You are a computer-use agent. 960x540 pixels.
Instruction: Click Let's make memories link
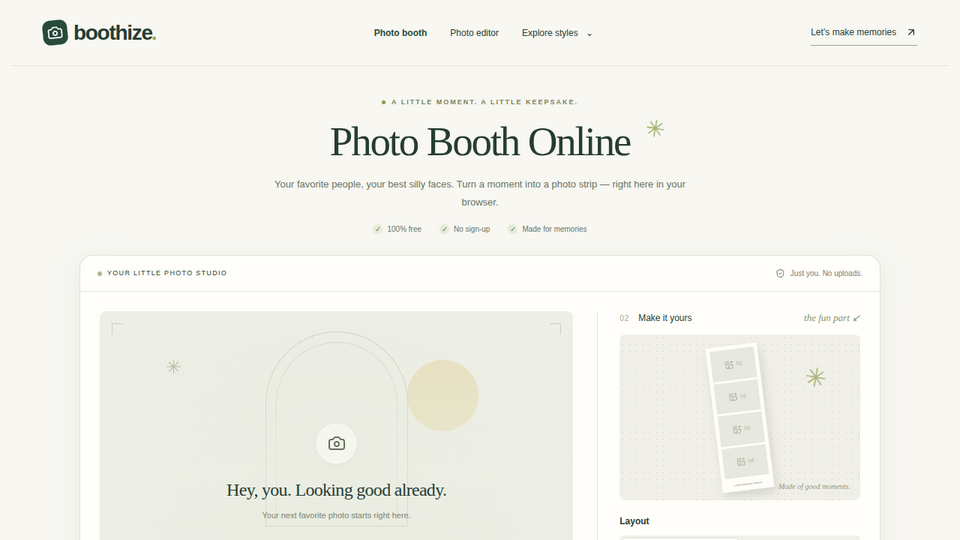[863, 32]
